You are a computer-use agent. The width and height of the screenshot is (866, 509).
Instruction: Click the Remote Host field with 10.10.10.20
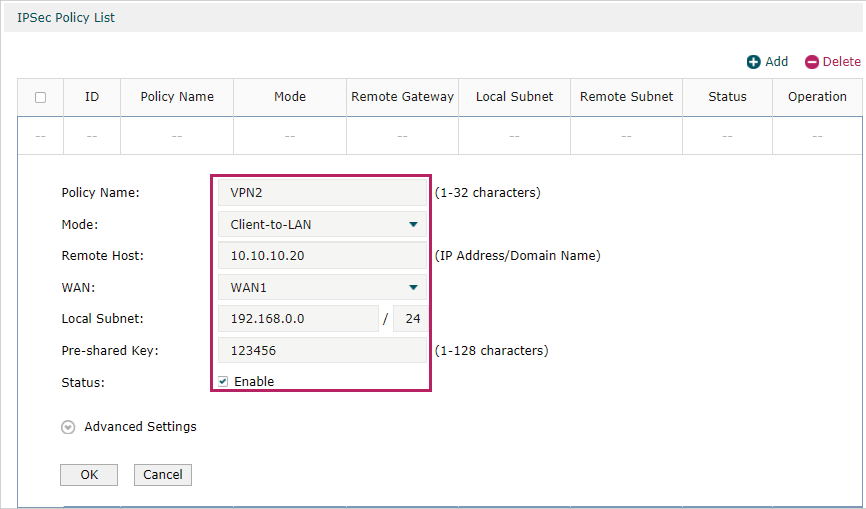[322, 256]
